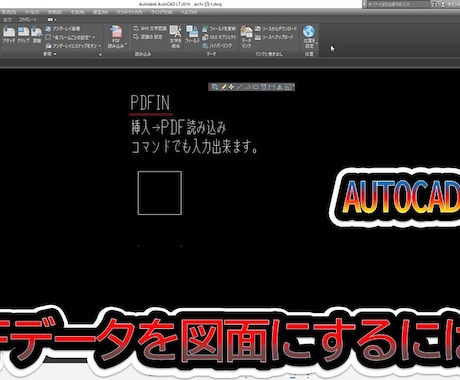
Task: Open the dropdown arrow beside PDF Import
Action: [x=126, y=44]
